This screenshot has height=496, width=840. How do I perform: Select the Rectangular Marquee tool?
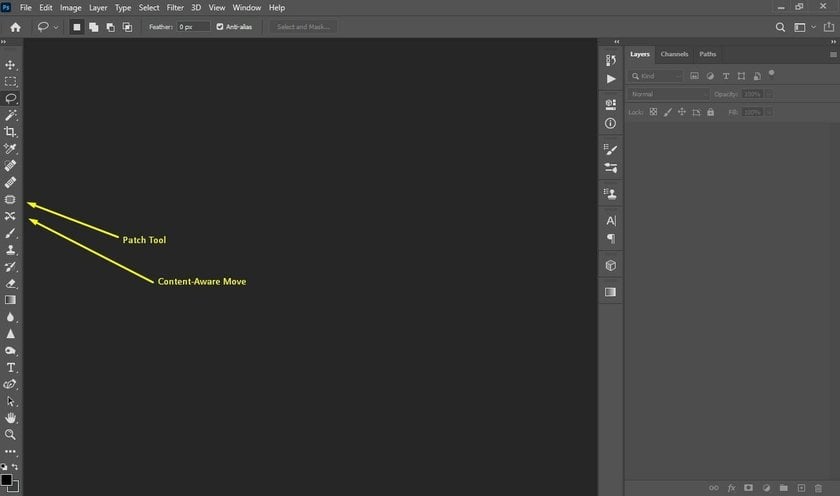click(10, 81)
